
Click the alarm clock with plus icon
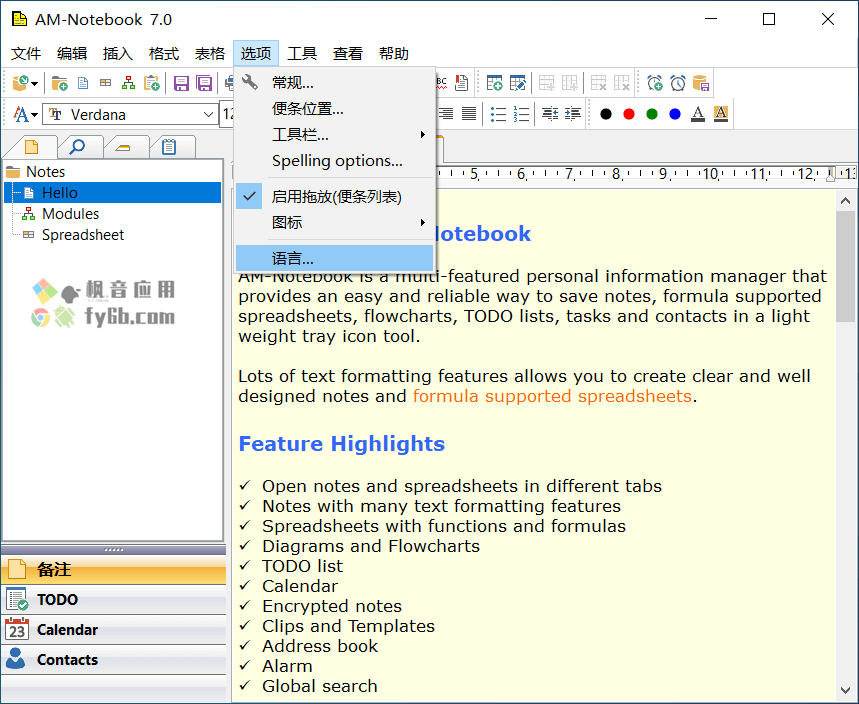coord(655,83)
